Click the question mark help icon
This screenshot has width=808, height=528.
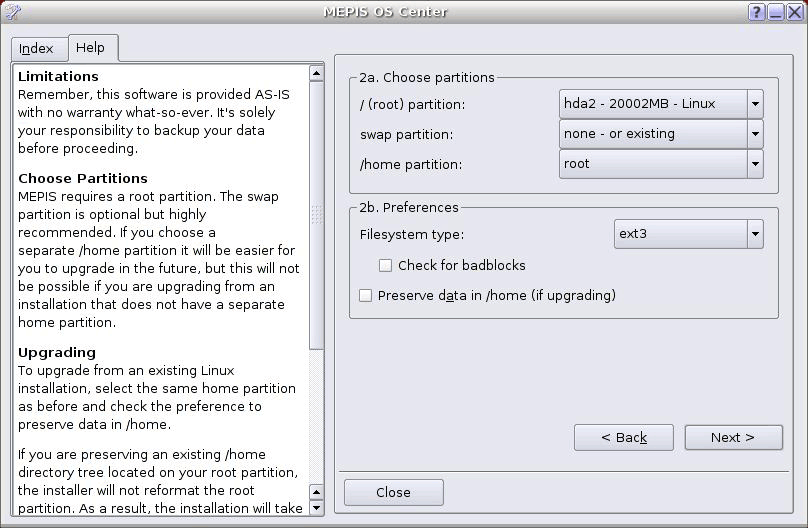coord(756,12)
